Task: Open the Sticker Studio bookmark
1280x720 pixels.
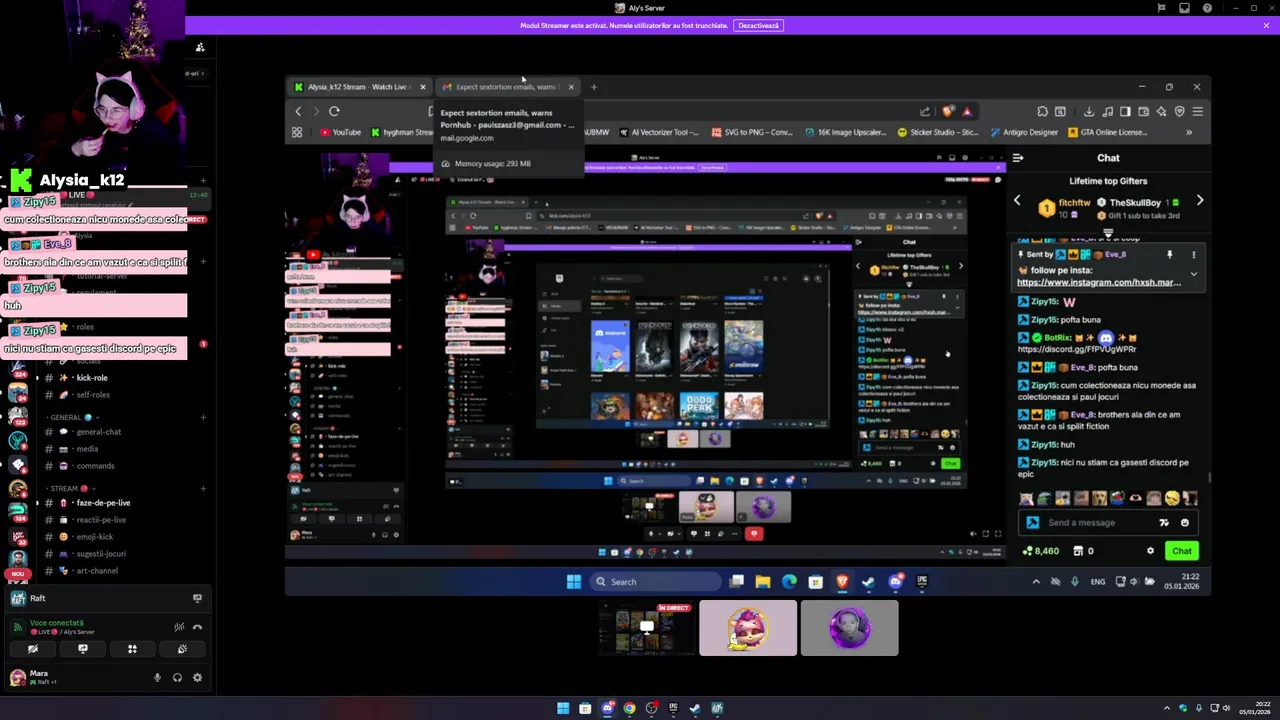Action: 939,132
